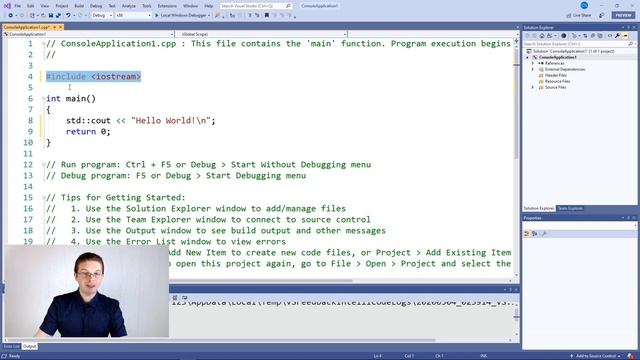Image resolution: width=640 pixels, height=360 pixels.
Task: Click Sync with Active Document icon
Action: (x=585, y=36)
